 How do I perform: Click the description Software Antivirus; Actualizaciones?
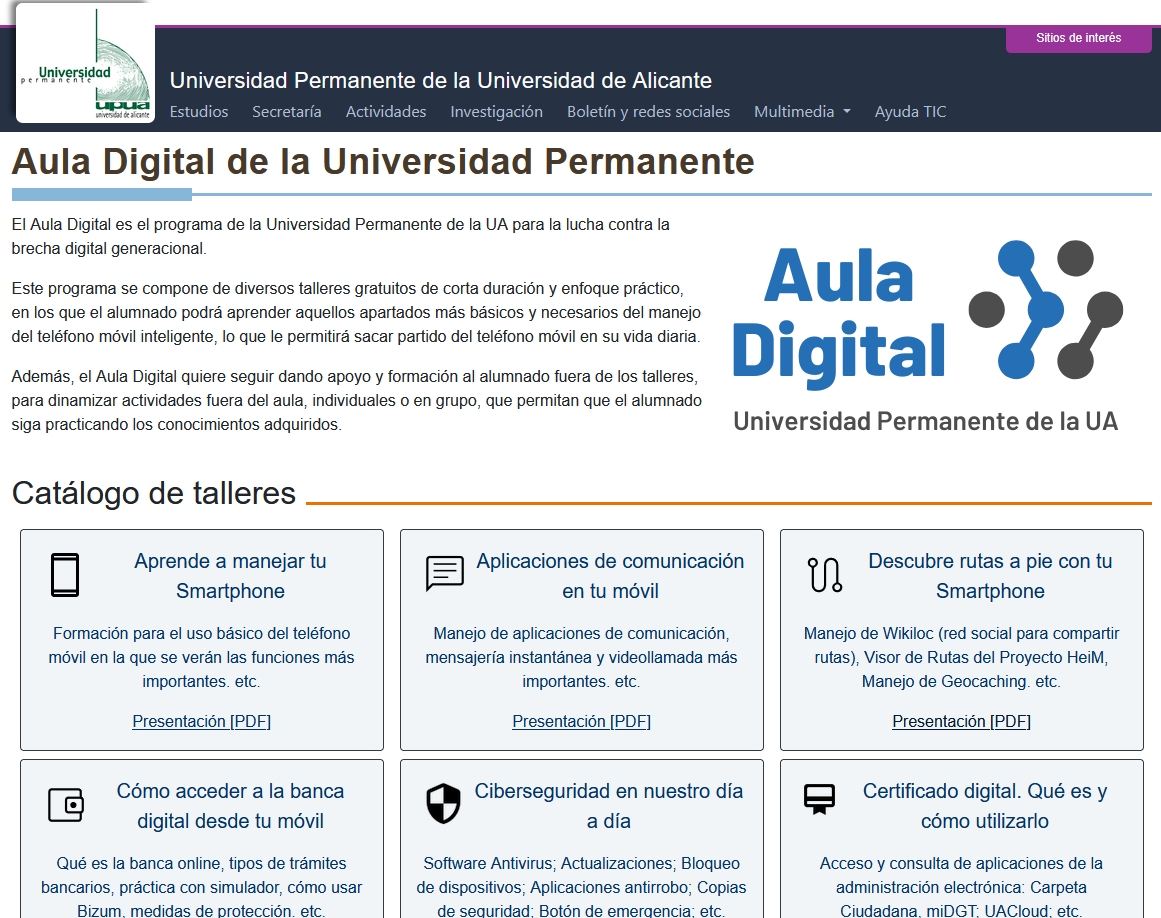(x=581, y=886)
